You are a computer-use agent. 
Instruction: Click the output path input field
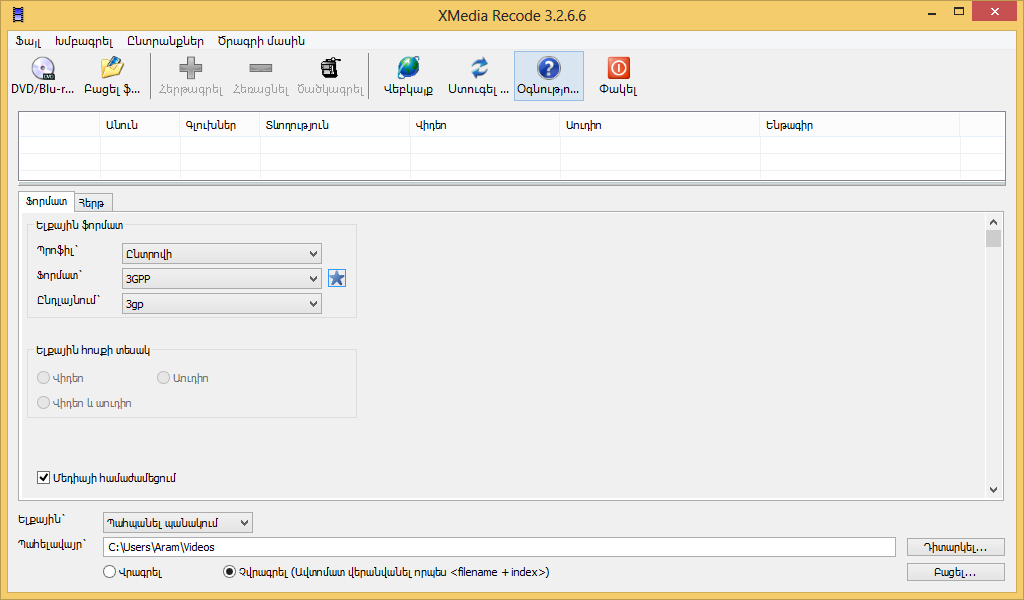point(499,547)
